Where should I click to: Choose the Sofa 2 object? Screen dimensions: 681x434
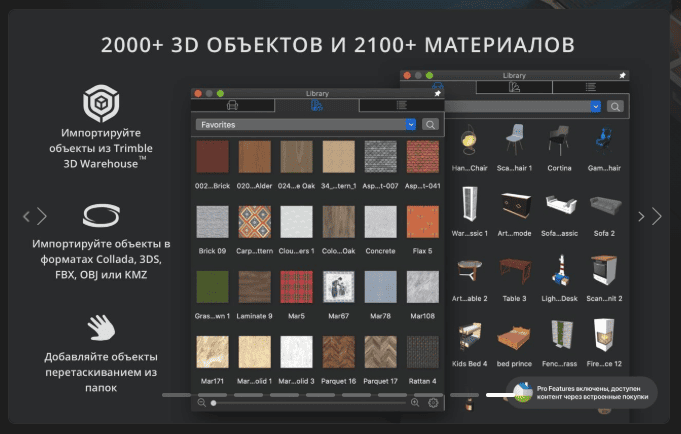tap(605, 205)
